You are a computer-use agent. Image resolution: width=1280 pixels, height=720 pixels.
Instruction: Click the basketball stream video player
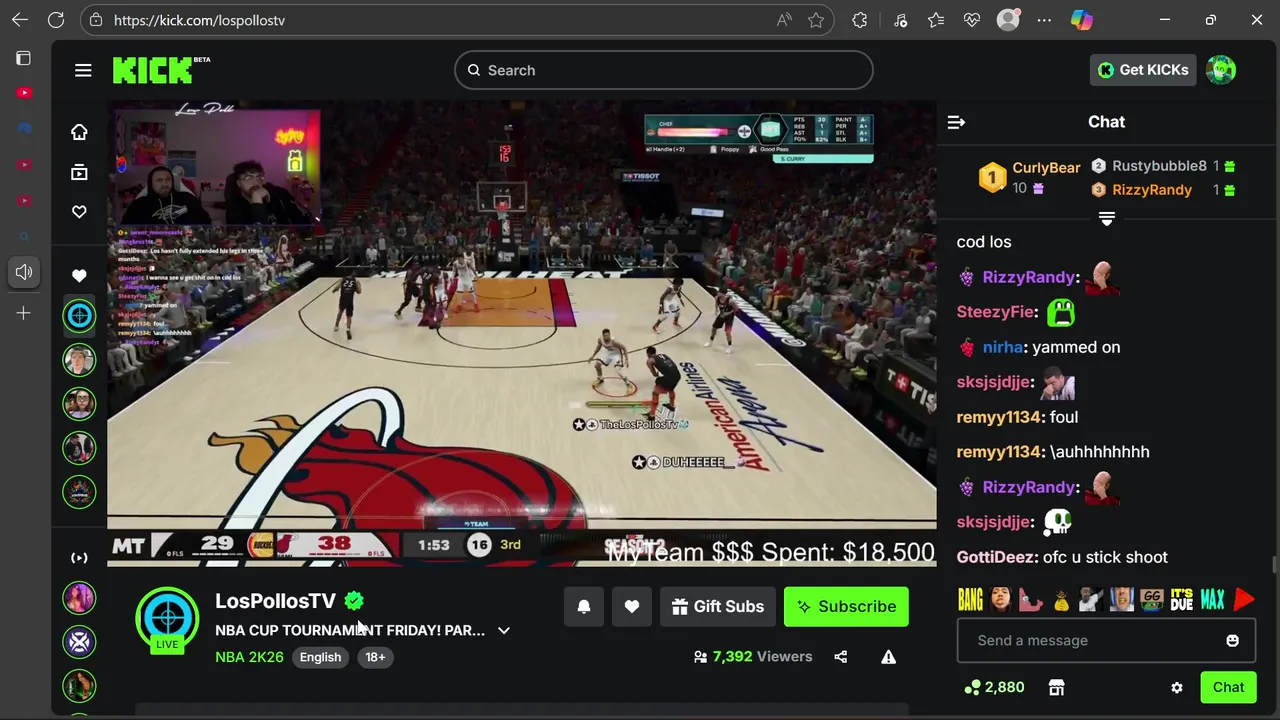(522, 333)
